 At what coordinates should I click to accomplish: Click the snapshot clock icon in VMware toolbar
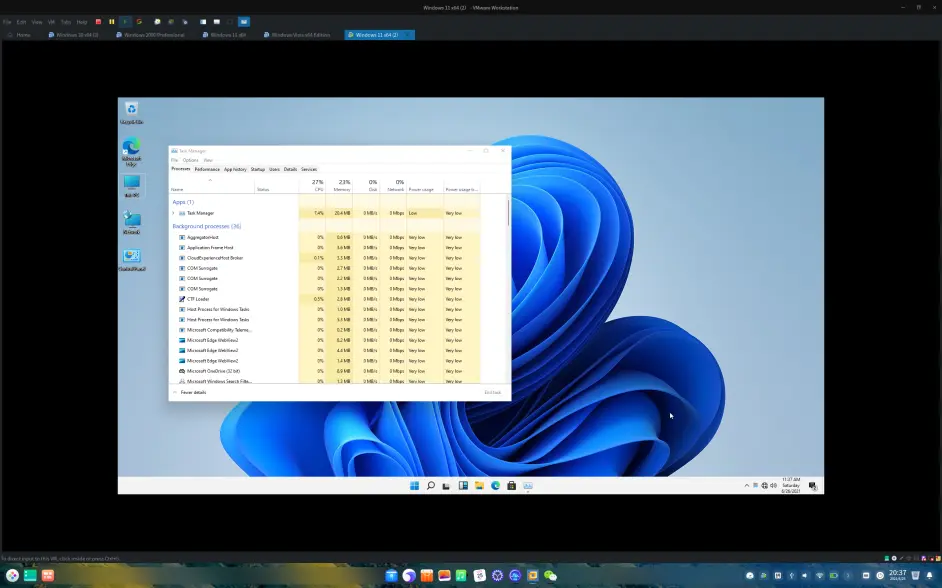pyautogui.click(x=157, y=22)
